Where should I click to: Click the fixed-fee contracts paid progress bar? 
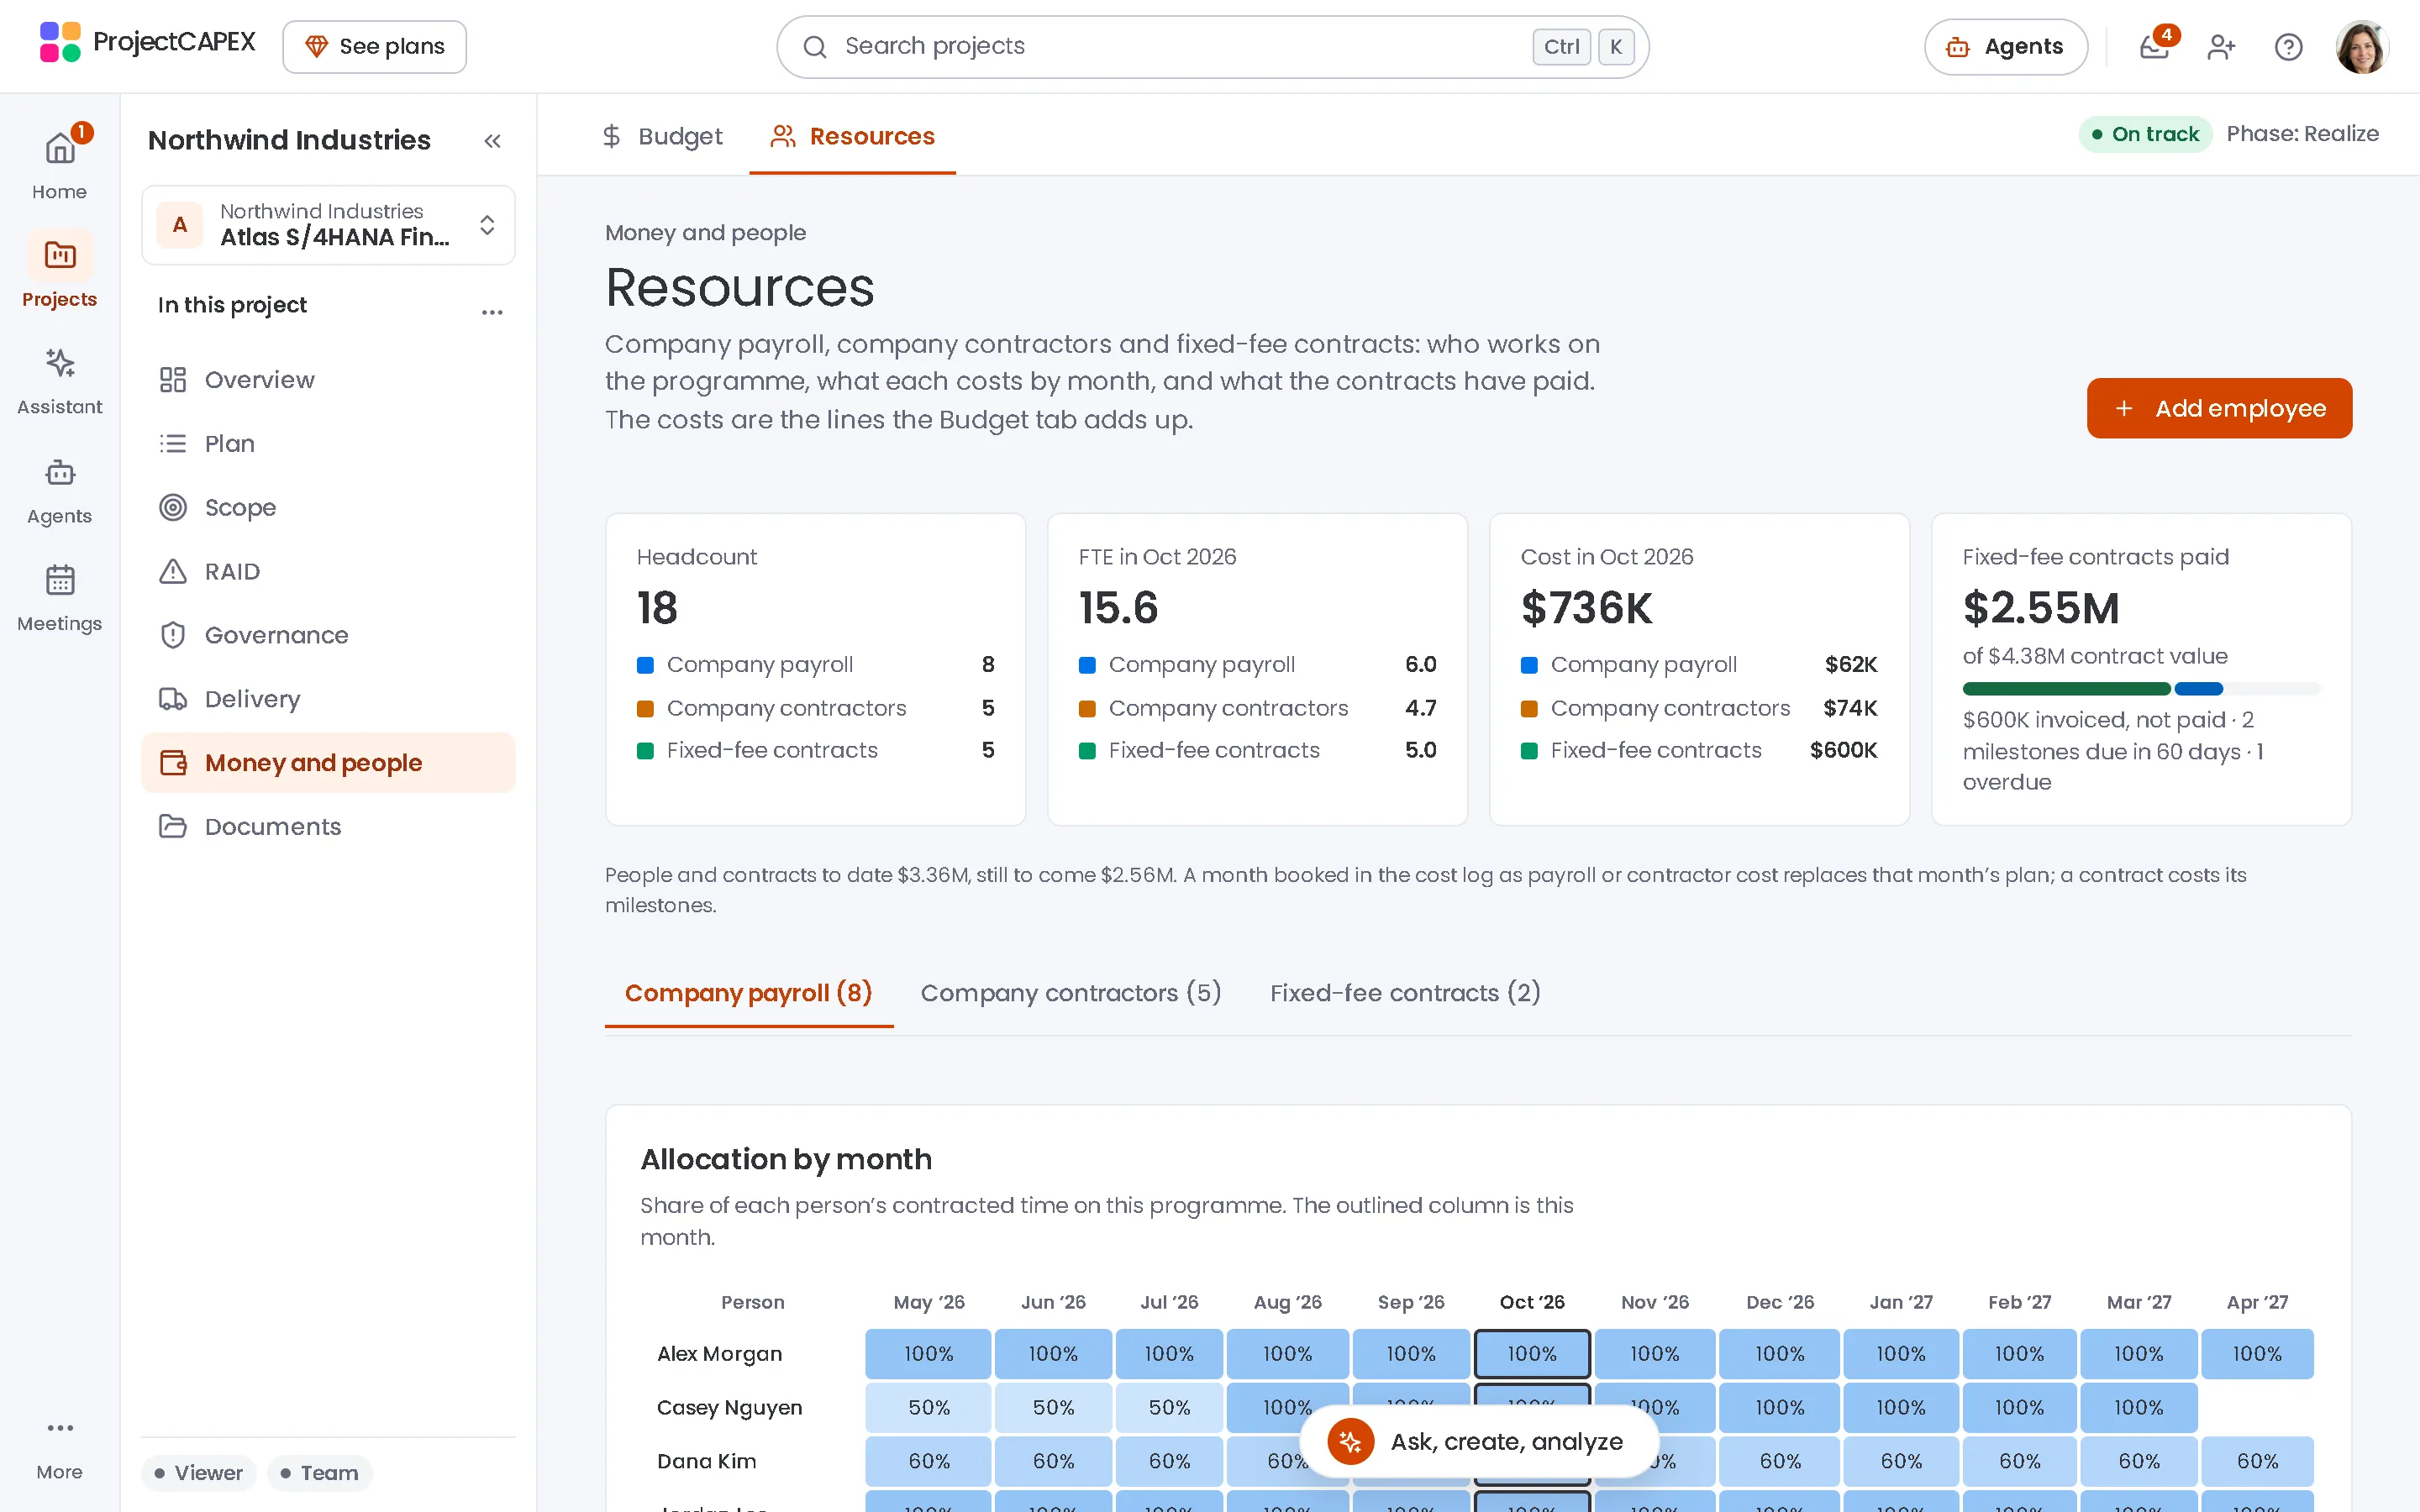pyautogui.click(x=2140, y=689)
